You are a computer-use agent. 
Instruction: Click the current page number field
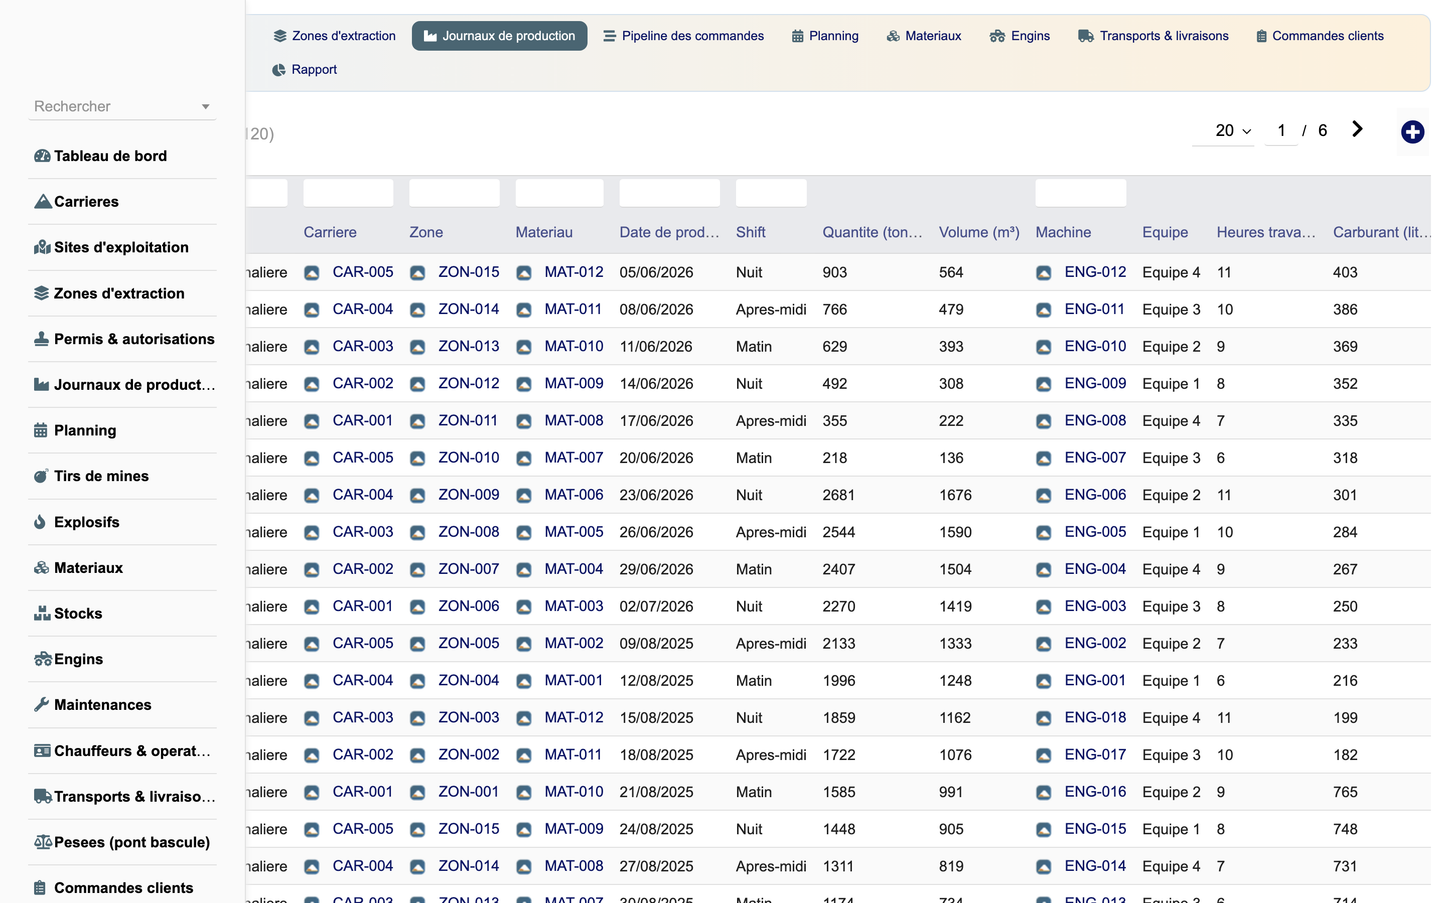pyautogui.click(x=1281, y=131)
